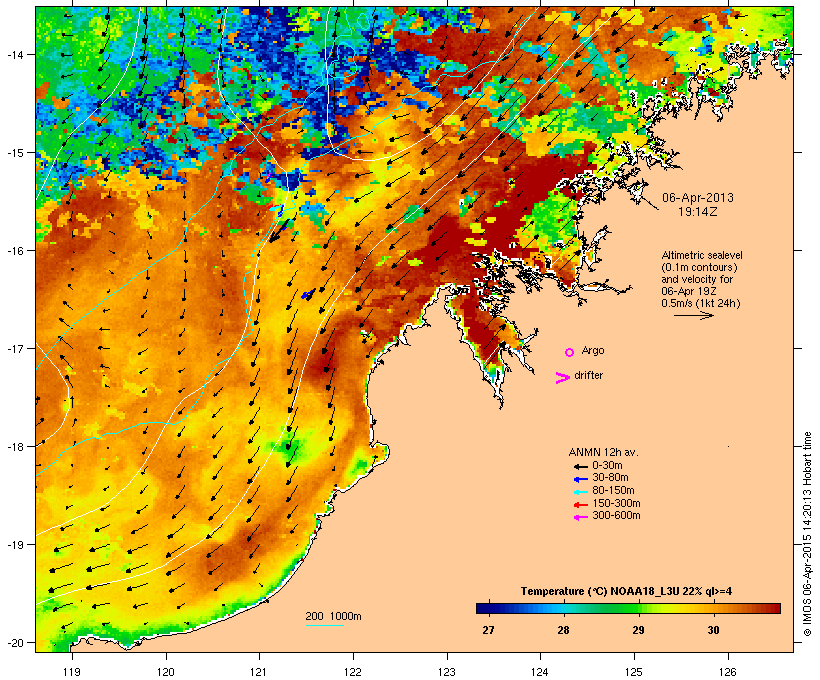Click the longitude axis label 126
820x680 pixels.
coord(728,672)
